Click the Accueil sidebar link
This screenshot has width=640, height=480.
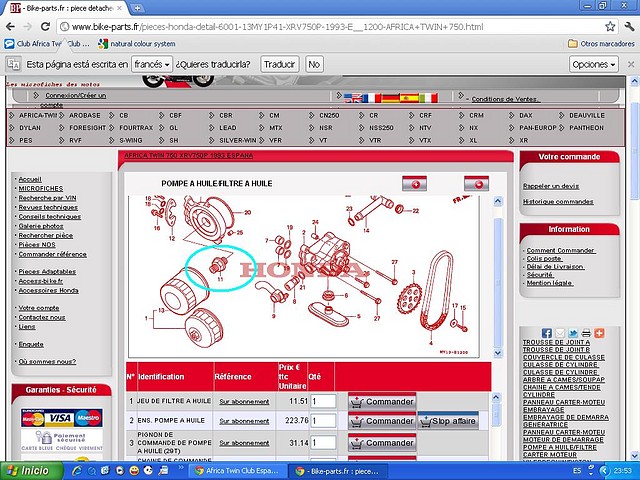tap(30, 179)
